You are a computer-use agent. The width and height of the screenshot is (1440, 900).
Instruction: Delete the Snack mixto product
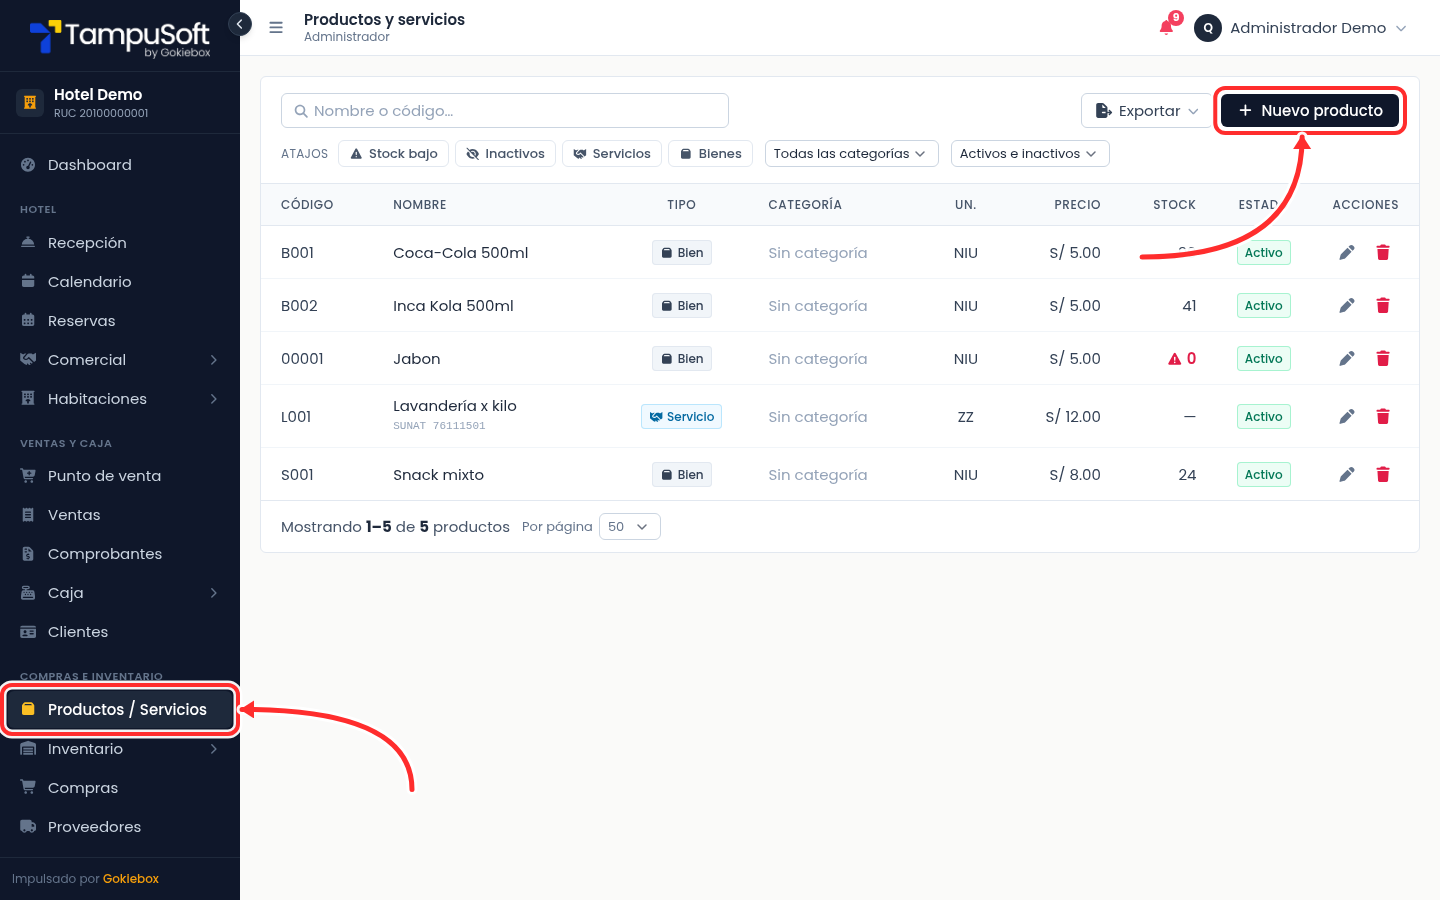point(1383,475)
